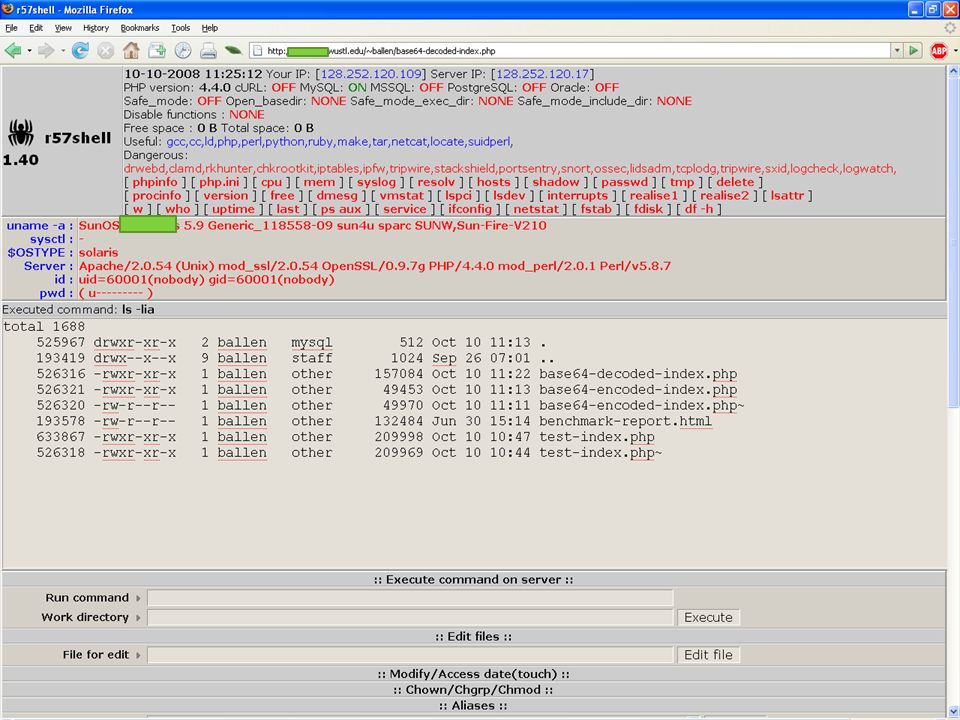Click the Edit file button
960x720 pixels.
tap(708, 654)
